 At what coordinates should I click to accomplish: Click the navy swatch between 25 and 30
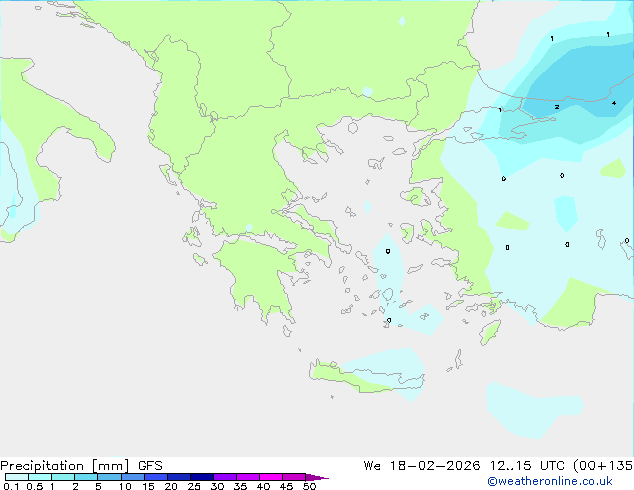(202, 477)
